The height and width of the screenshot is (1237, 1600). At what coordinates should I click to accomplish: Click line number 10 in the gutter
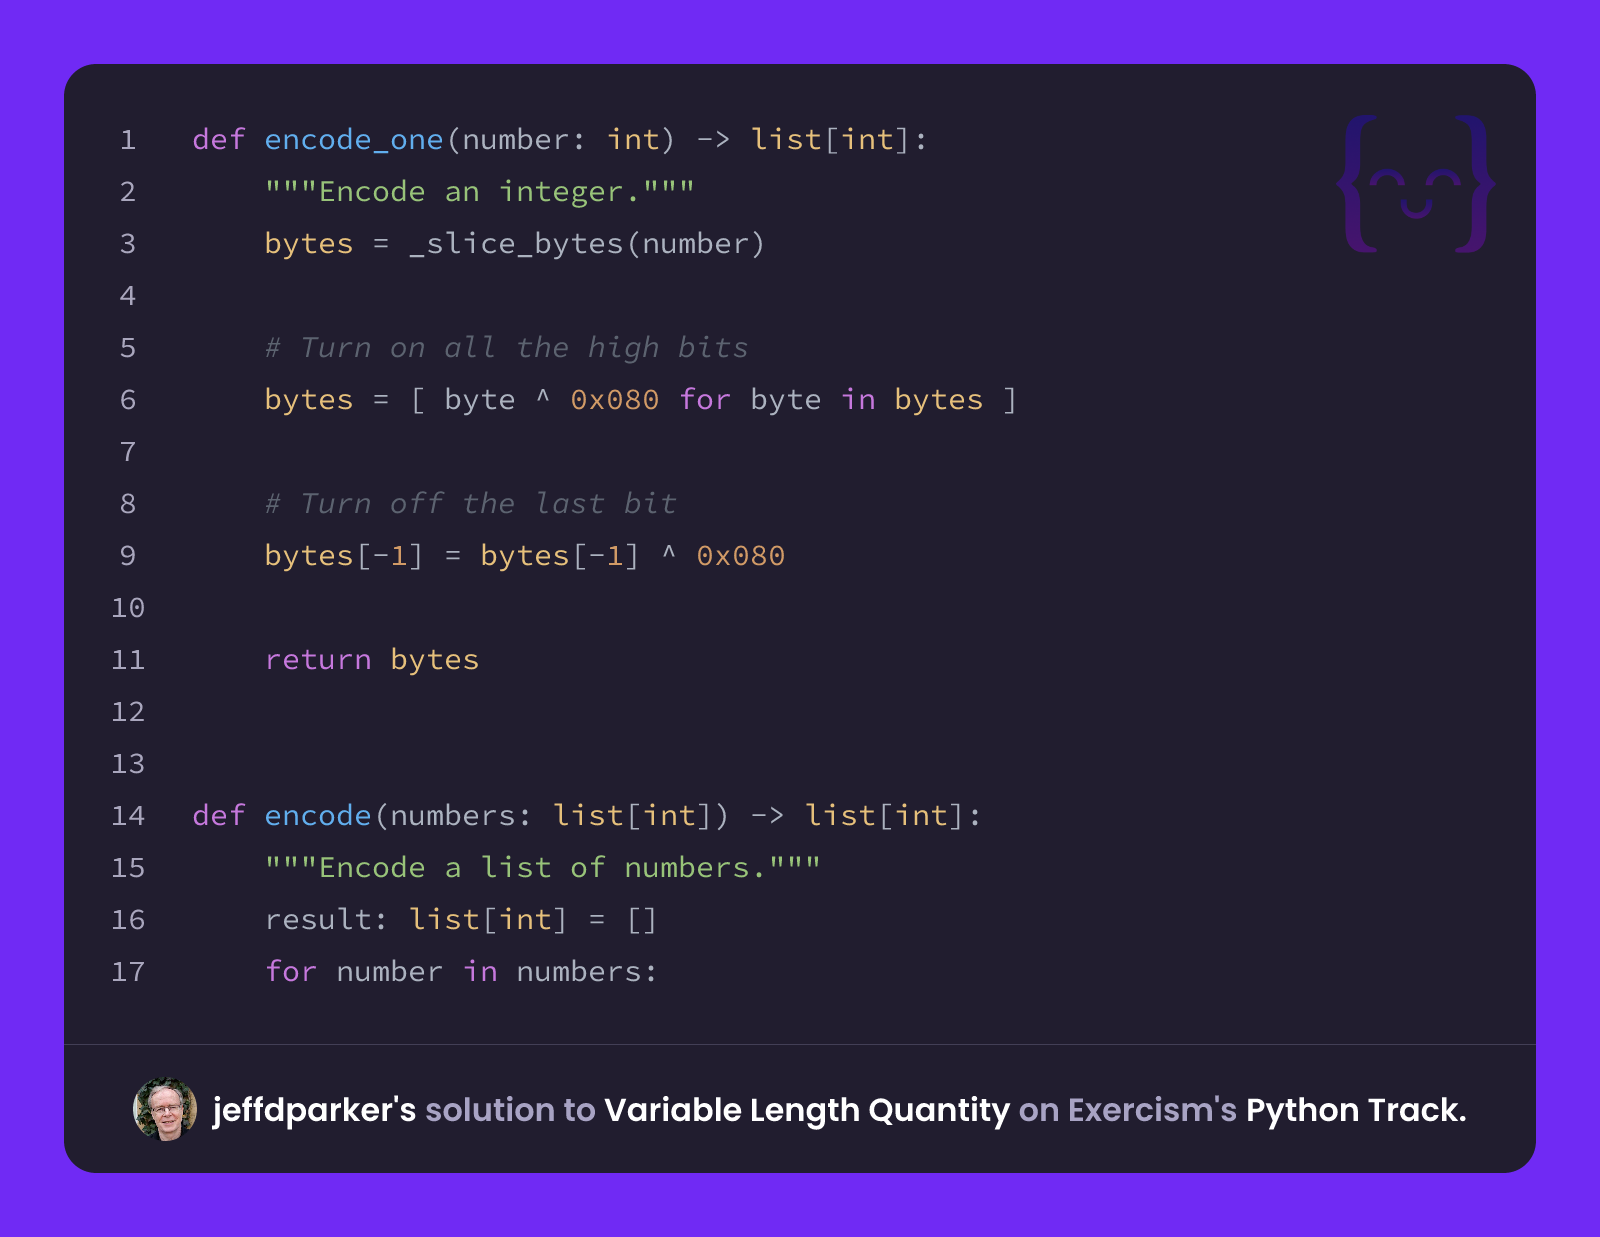[x=128, y=607]
